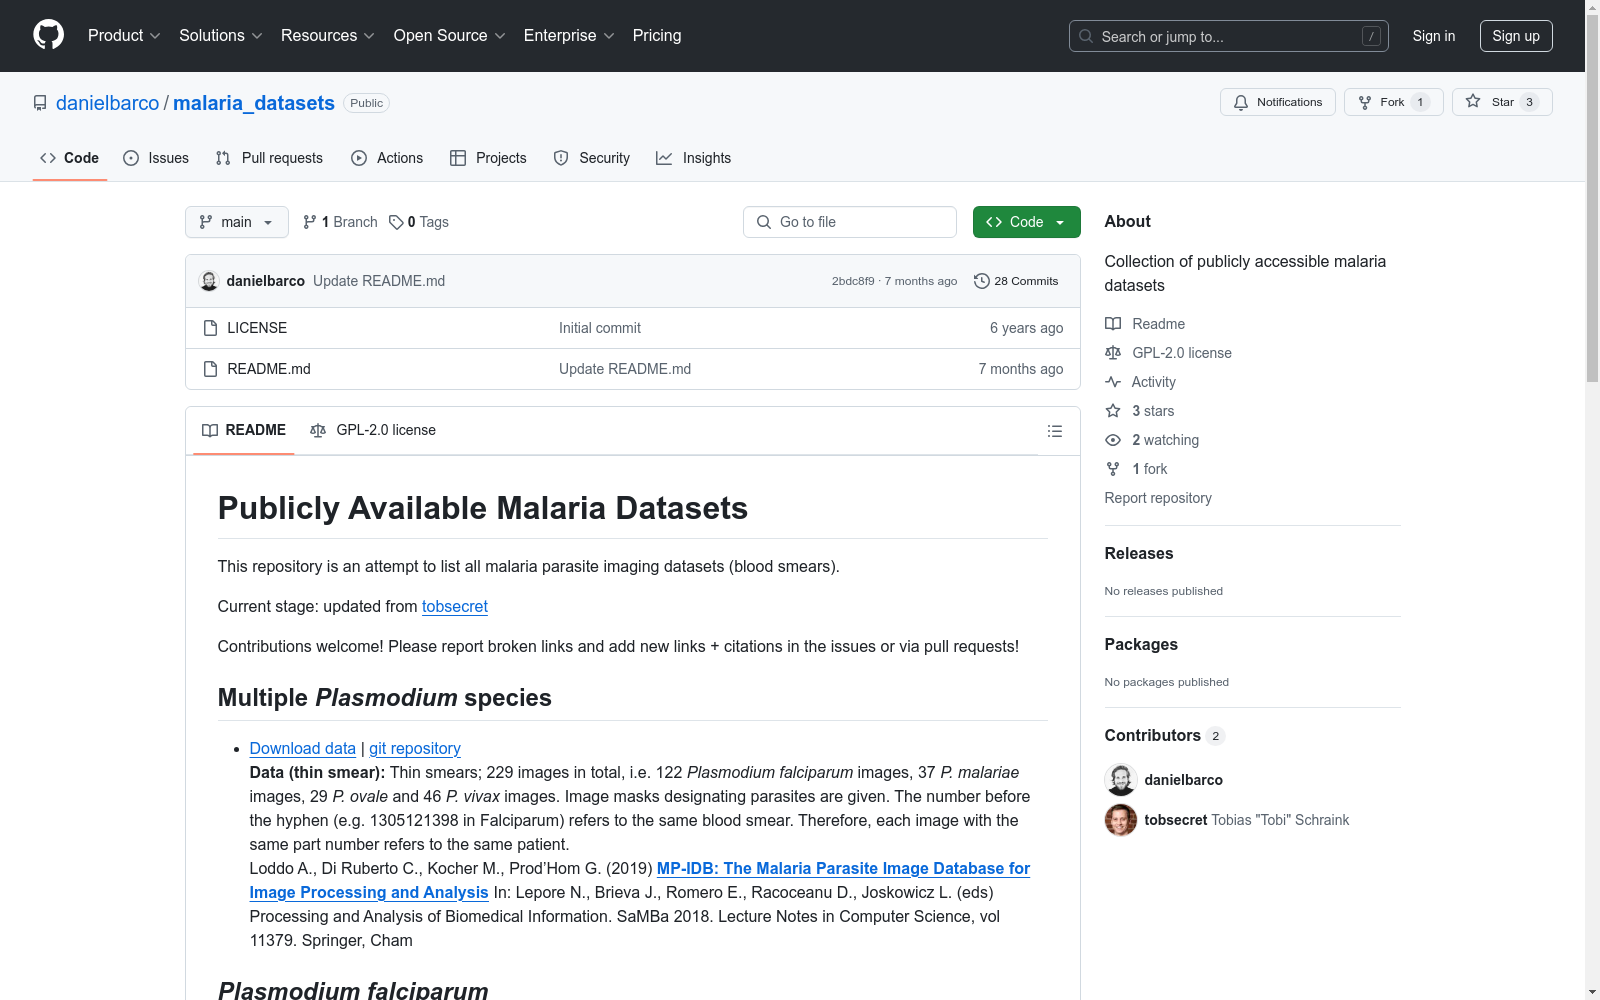The image size is (1600, 1000).
Task: Click the magnifier icon in the search bar
Action: pyautogui.click(x=1086, y=36)
